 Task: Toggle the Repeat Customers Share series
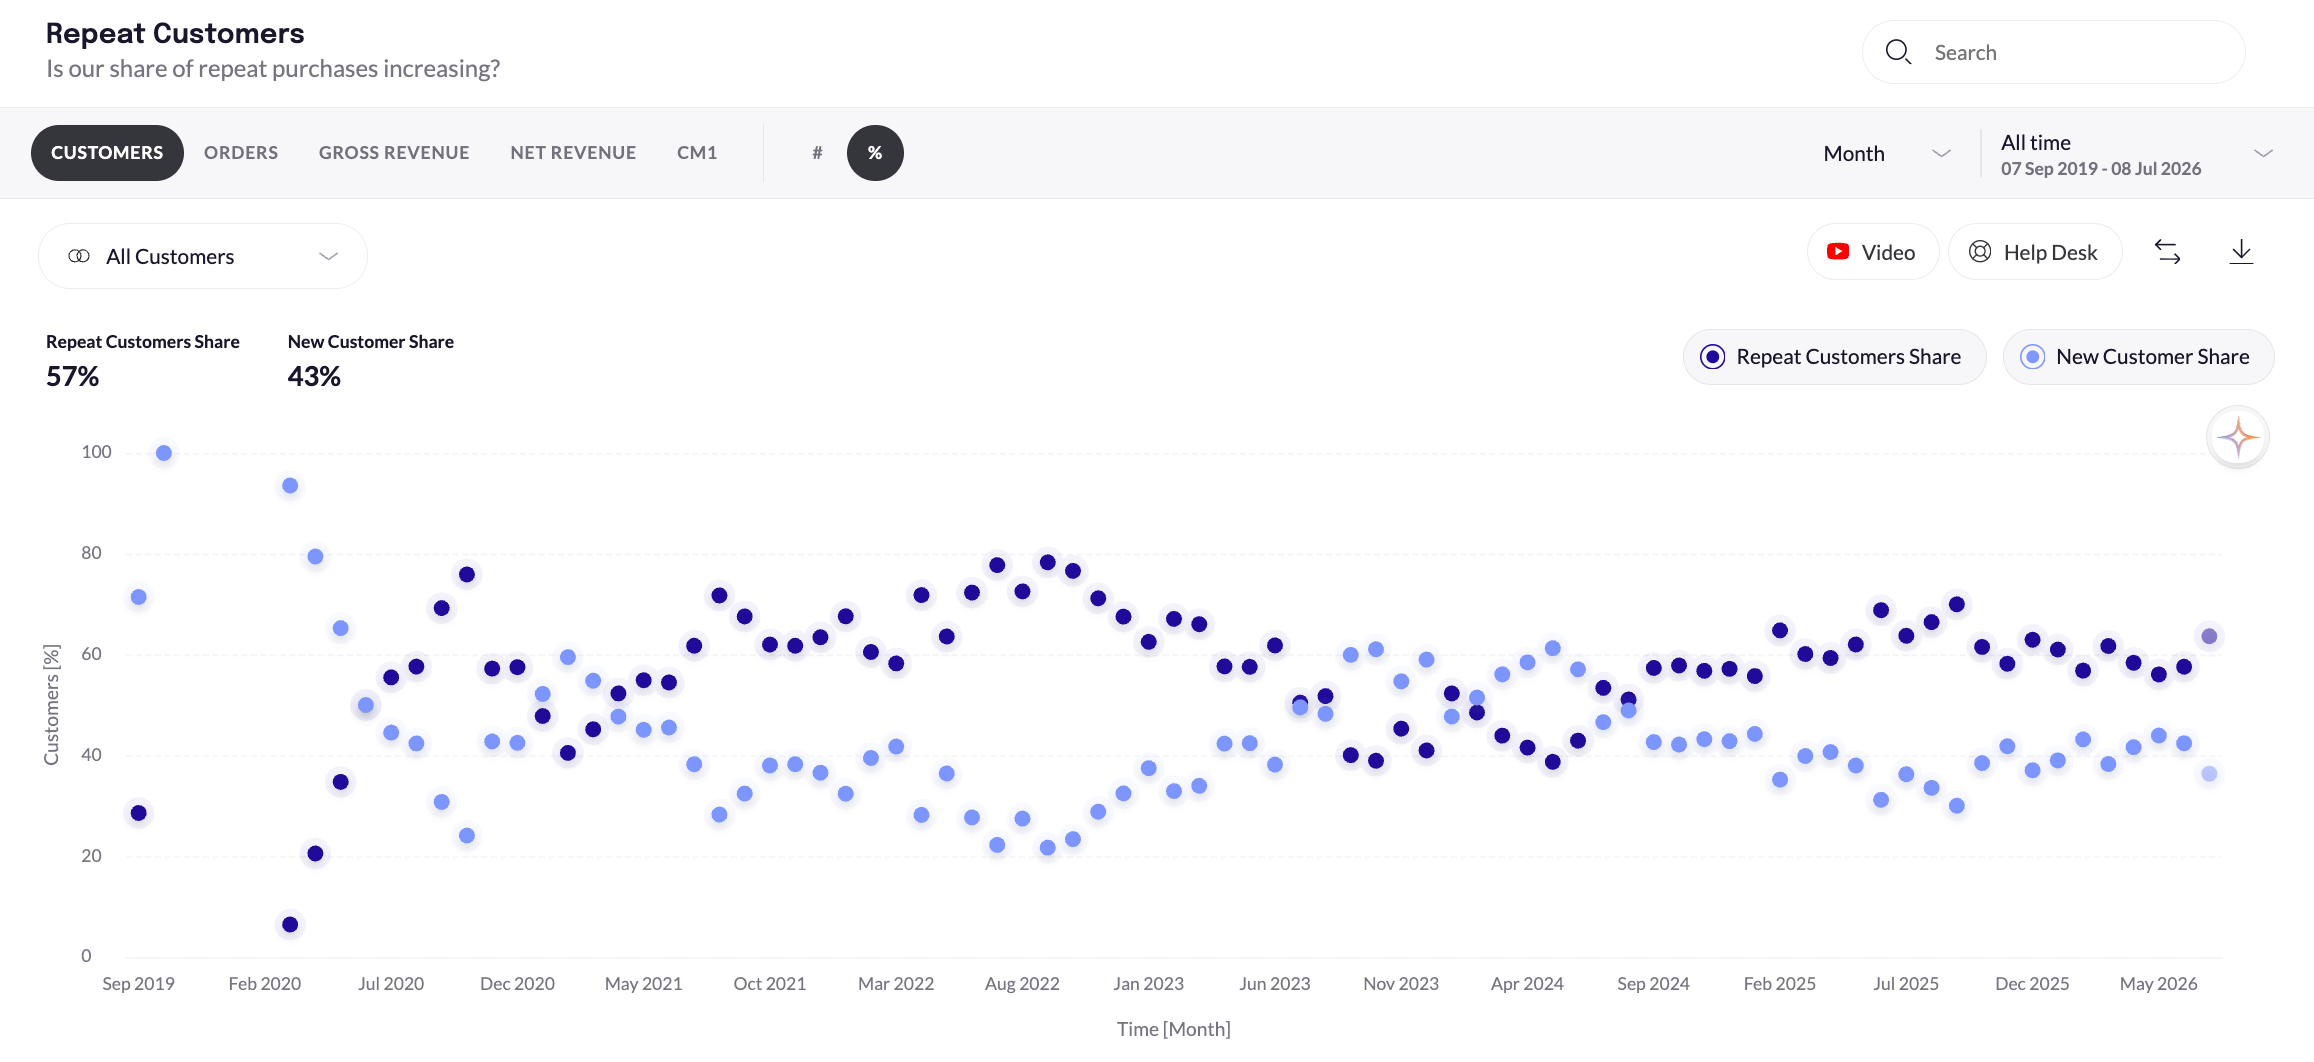click(1834, 357)
